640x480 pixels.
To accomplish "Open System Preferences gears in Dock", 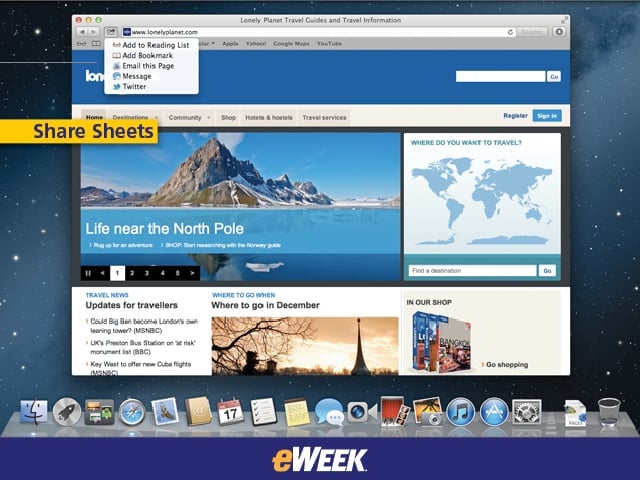I will (527, 412).
